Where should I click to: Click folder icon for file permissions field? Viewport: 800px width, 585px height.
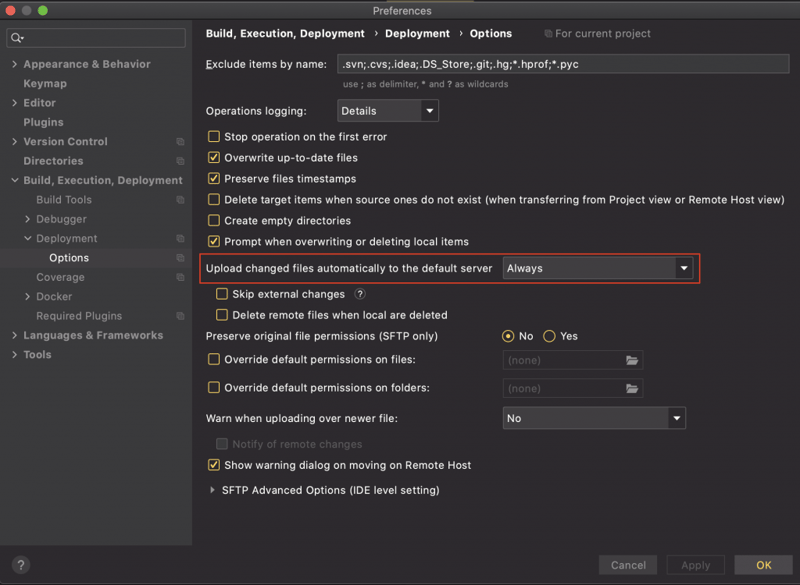[x=632, y=360]
